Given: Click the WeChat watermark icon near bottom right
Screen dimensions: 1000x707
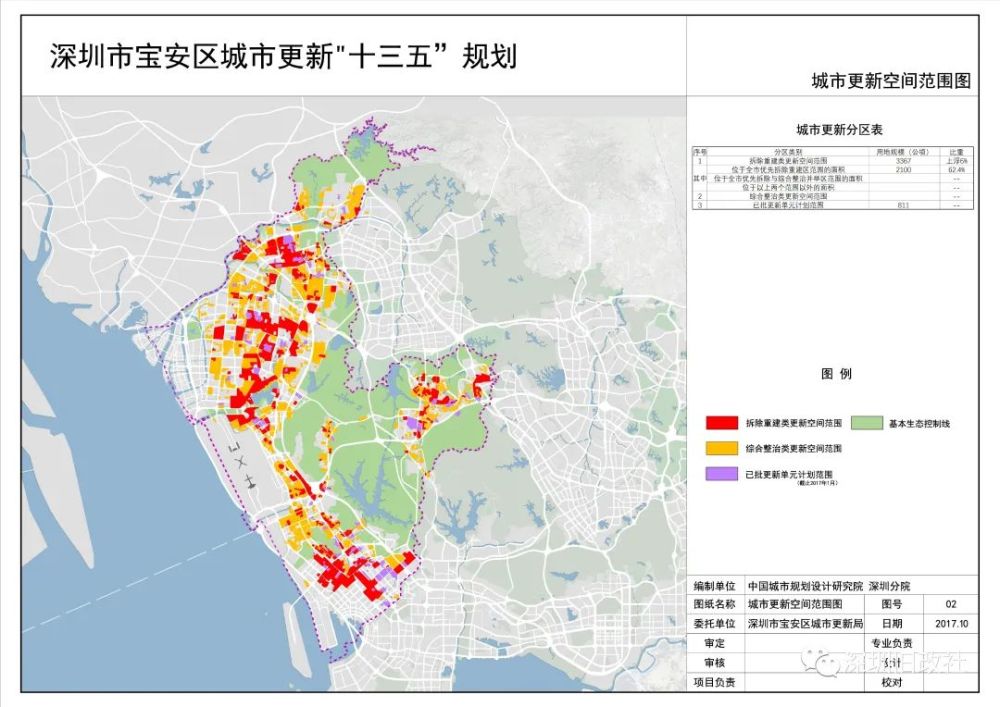Looking at the screenshot, I should (x=827, y=664).
